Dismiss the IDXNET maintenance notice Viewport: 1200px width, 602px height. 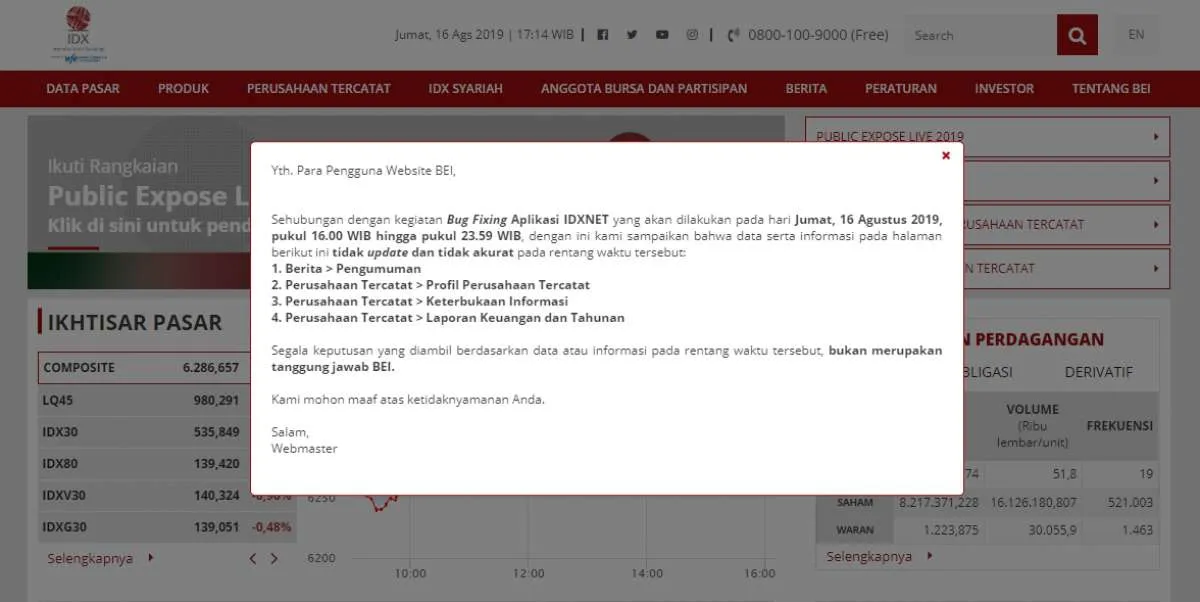click(x=946, y=156)
